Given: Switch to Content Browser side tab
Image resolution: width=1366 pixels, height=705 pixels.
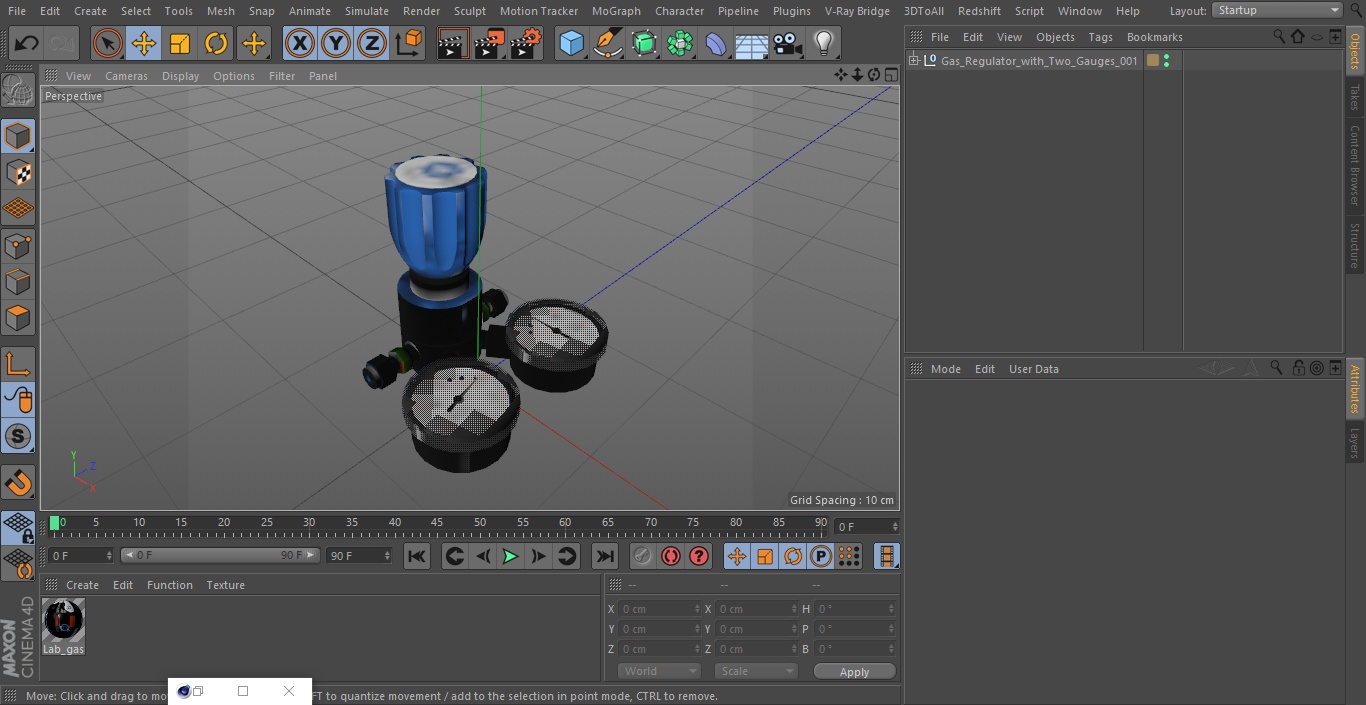Looking at the screenshot, I should (1355, 165).
